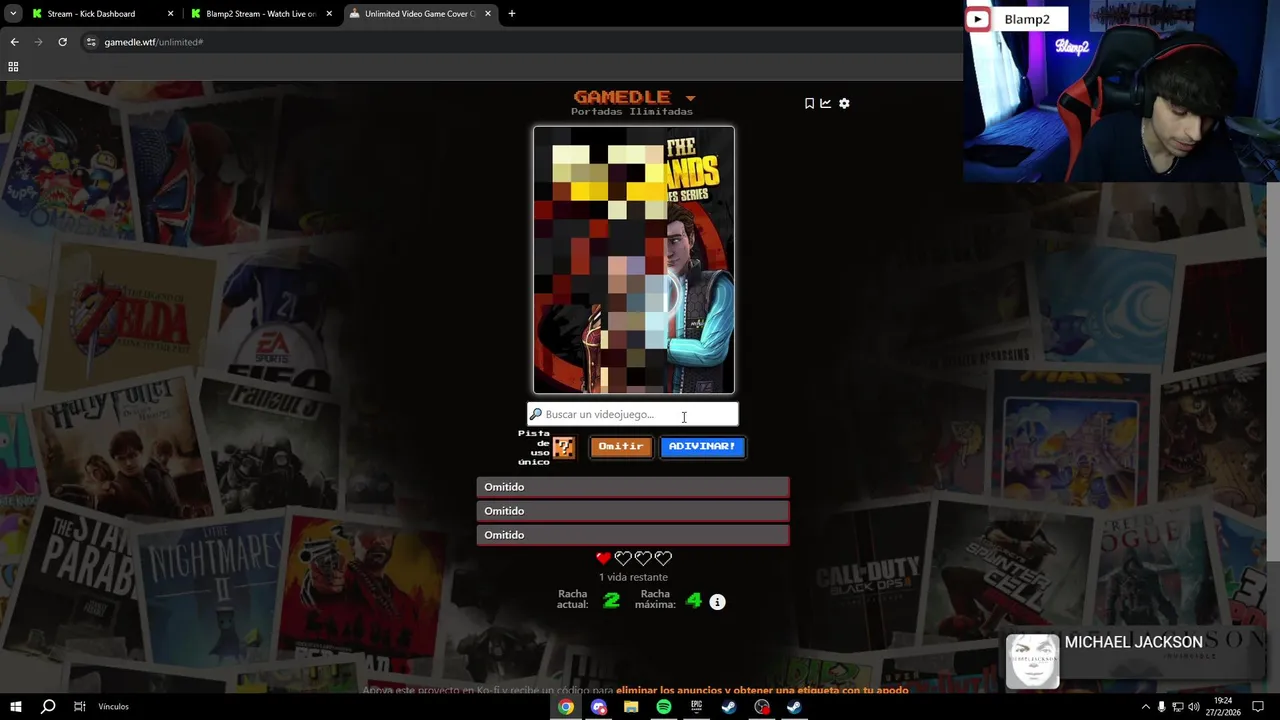Select the Unlimited Video Game Cover tab
The width and height of the screenshot is (1280, 720).
[420, 14]
